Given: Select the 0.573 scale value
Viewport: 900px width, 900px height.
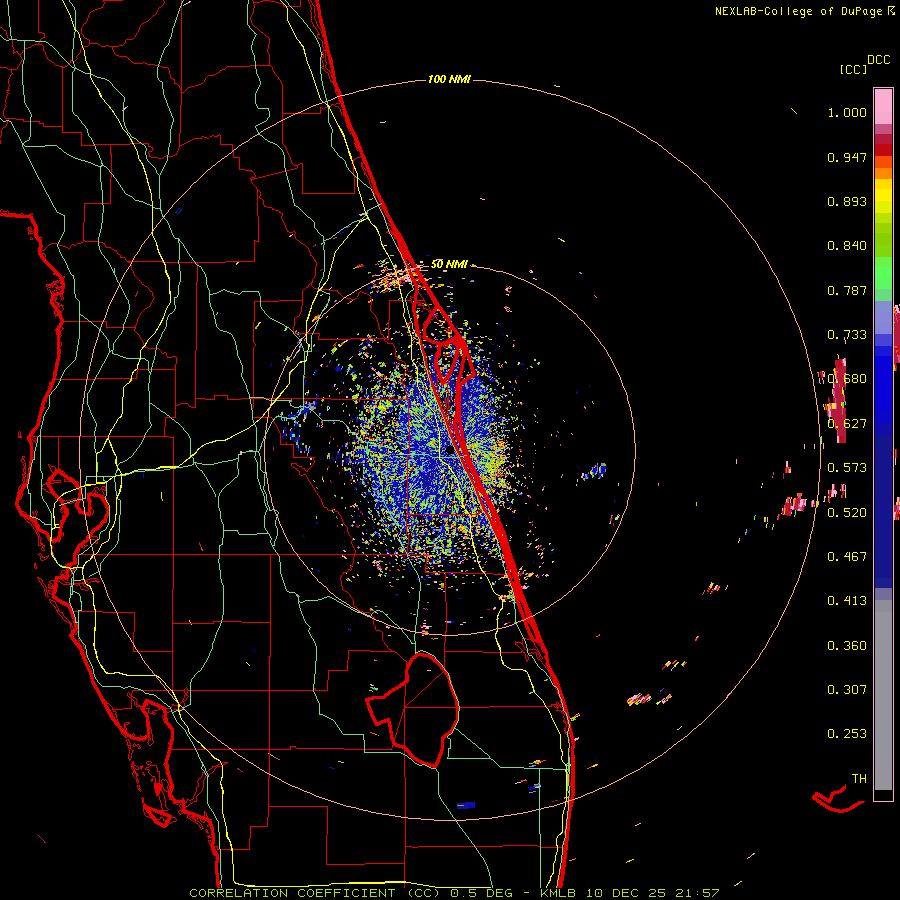Looking at the screenshot, I should (847, 468).
